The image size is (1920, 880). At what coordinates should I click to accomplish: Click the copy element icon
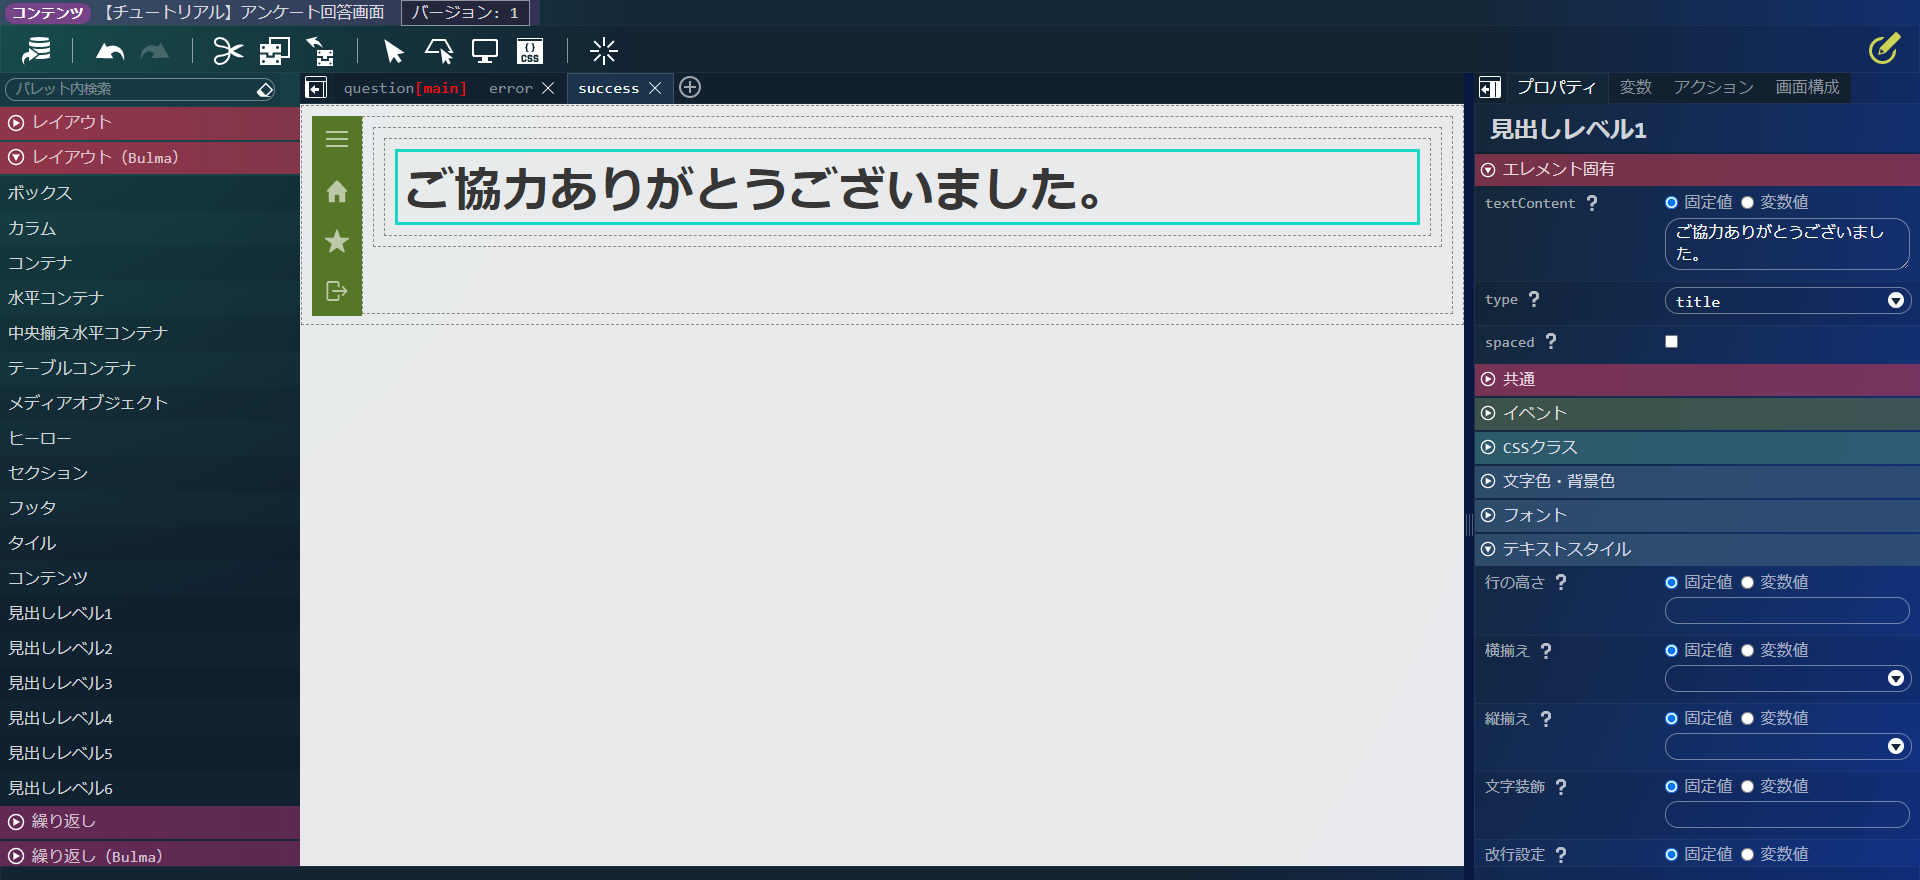coord(274,51)
